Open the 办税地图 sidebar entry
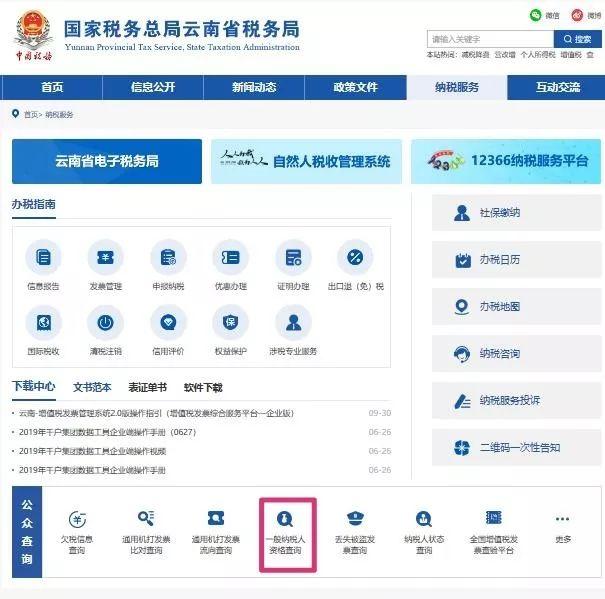Screen dimensions: 605x599 516,307
